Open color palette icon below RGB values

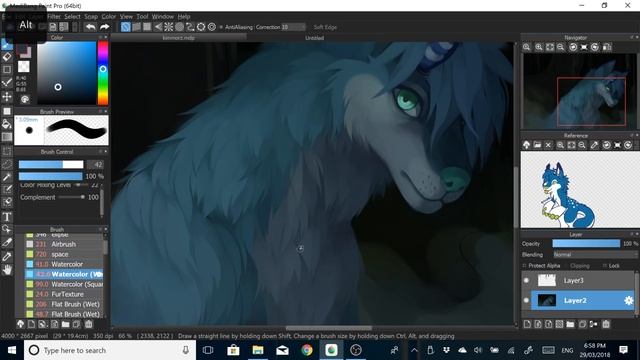[25, 99]
